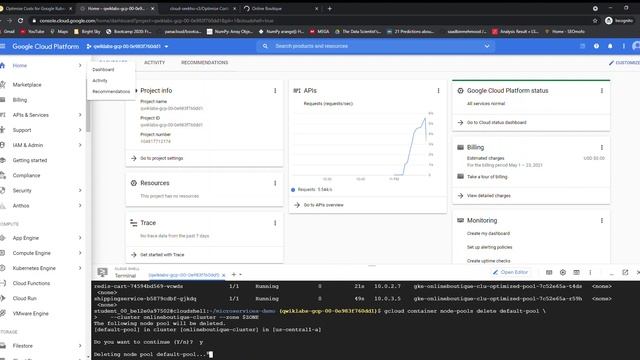The width and height of the screenshot is (640, 360).
Task: Expand APIs & Services submenu chevron
Action: pyautogui.click(x=80, y=115)
